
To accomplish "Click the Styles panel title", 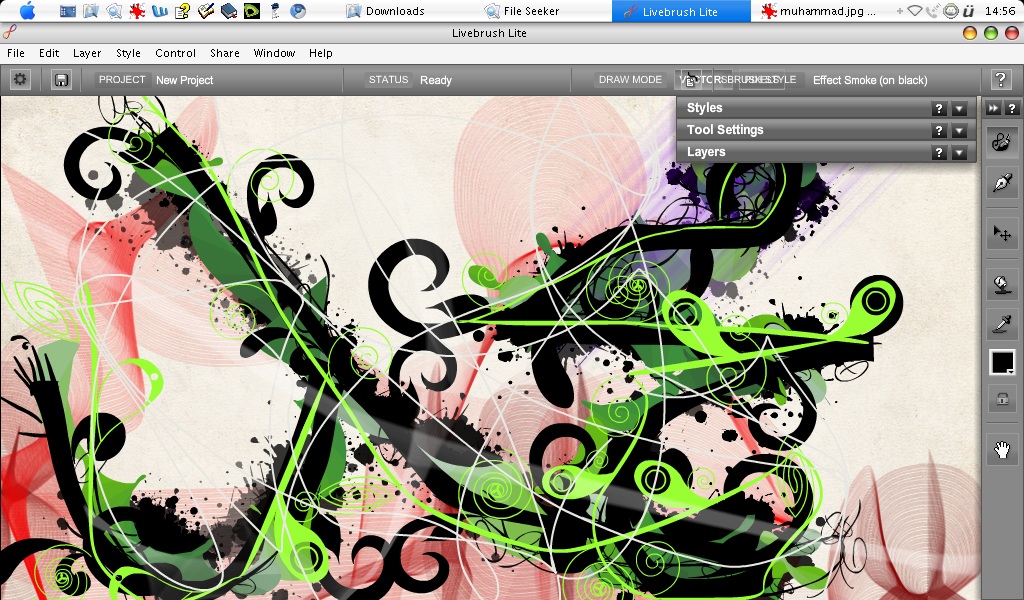I will click(x=704, y=108).
